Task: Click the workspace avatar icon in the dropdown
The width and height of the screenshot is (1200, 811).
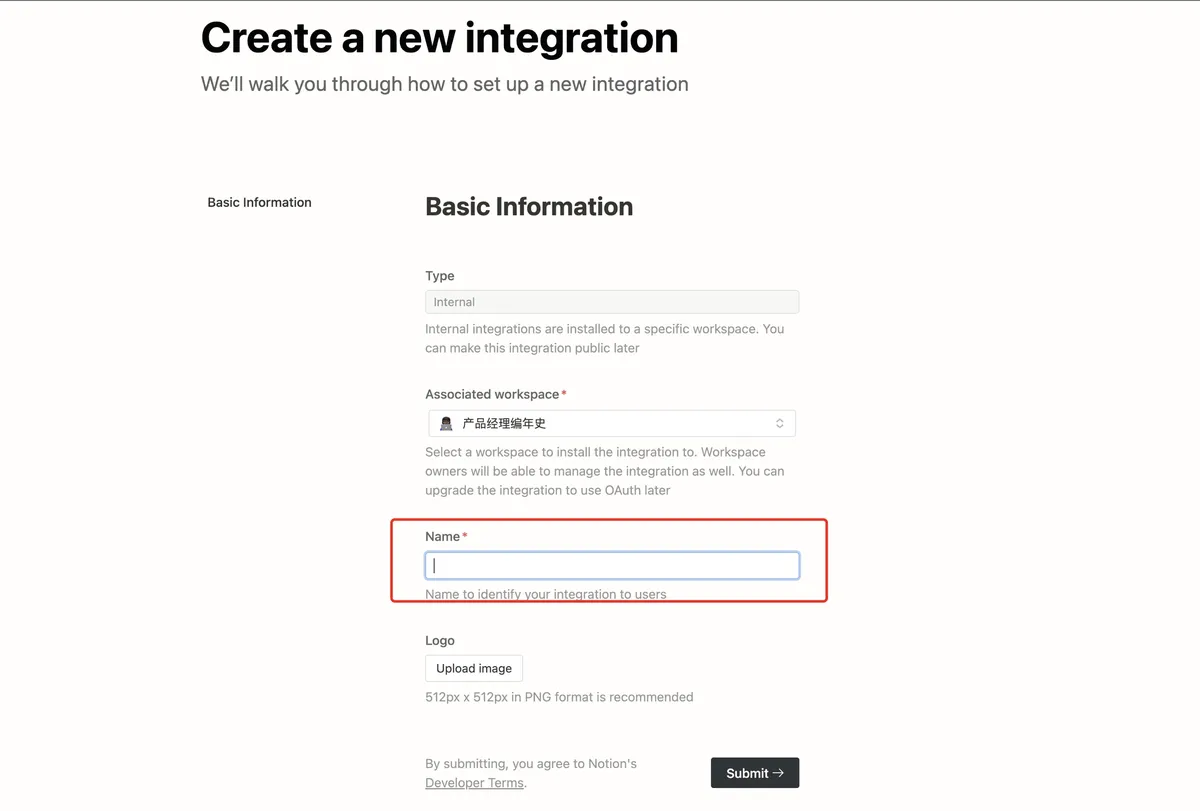Action: click(446, 424)
